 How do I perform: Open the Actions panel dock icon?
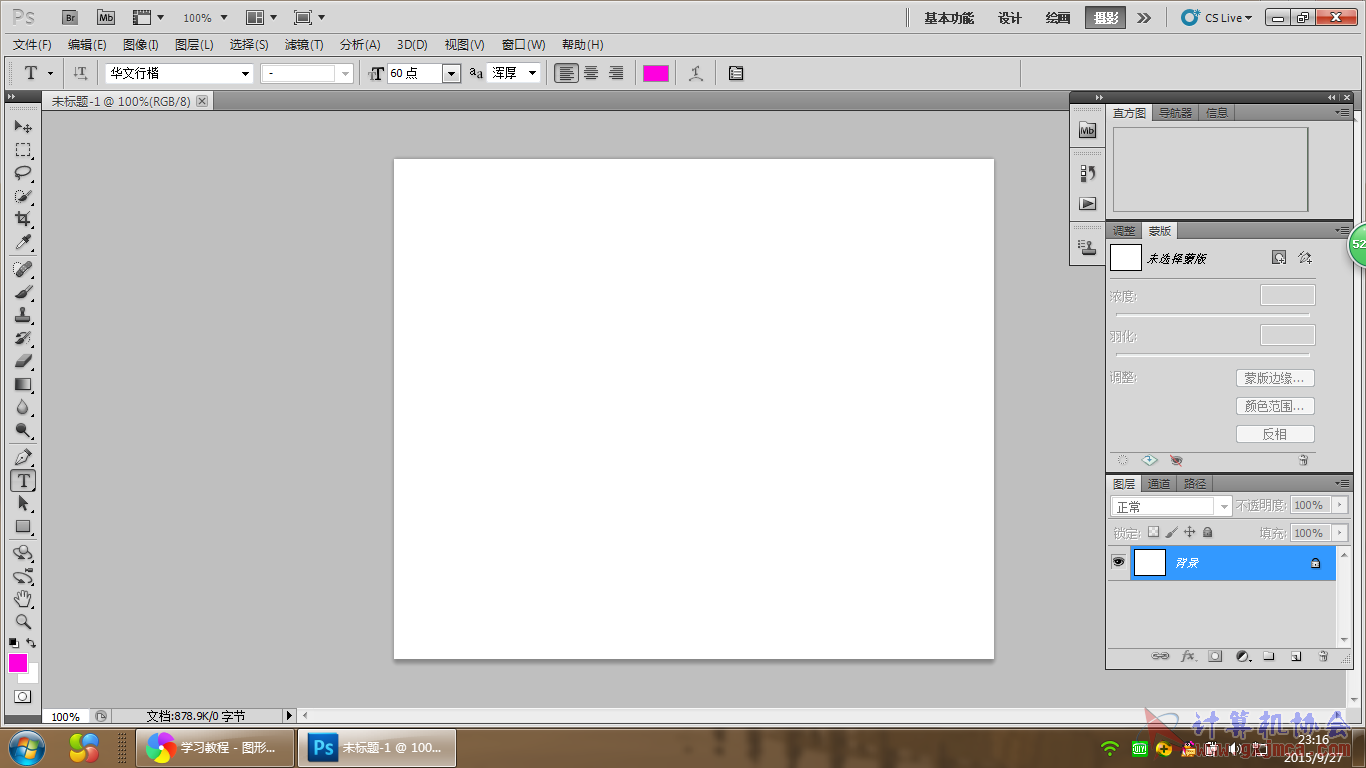tap(1087, 203)
